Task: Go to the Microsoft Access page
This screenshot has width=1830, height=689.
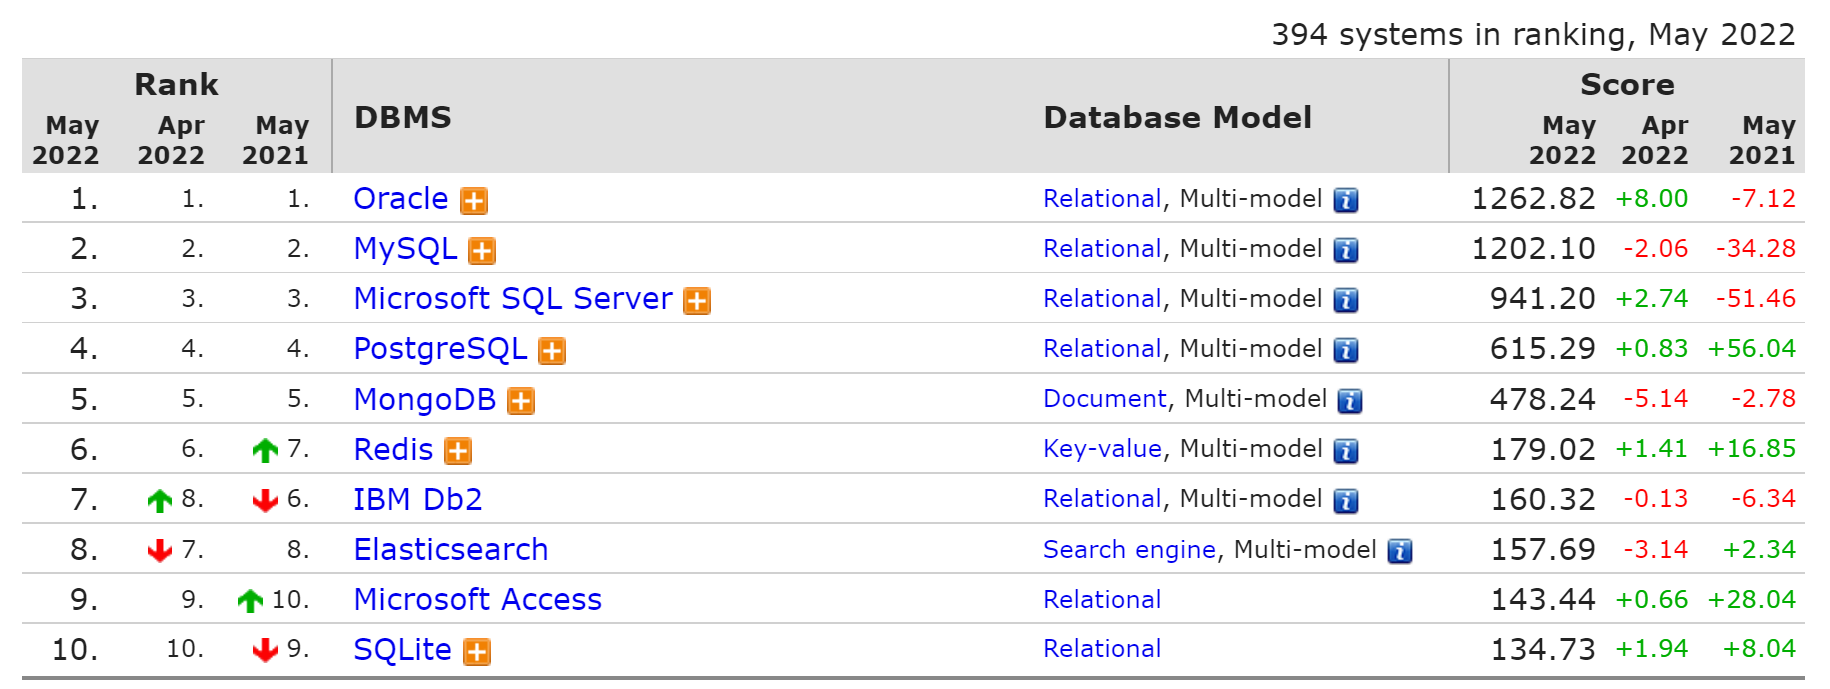Action: [x=477, y=599]
